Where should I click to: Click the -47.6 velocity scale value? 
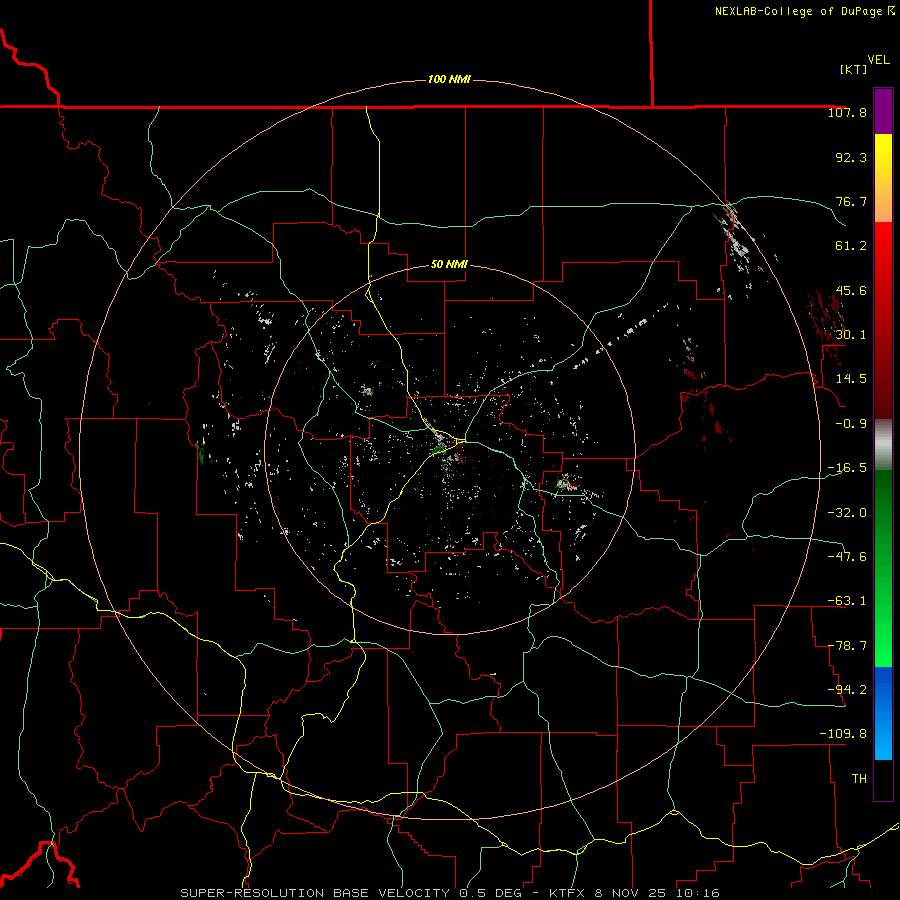point(847,557)
